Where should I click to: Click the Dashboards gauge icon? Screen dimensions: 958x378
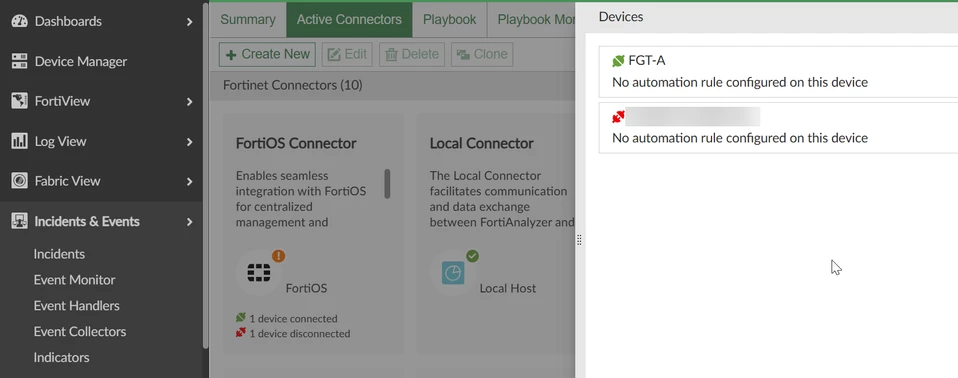pyautogui.click(x=20, y=21)
